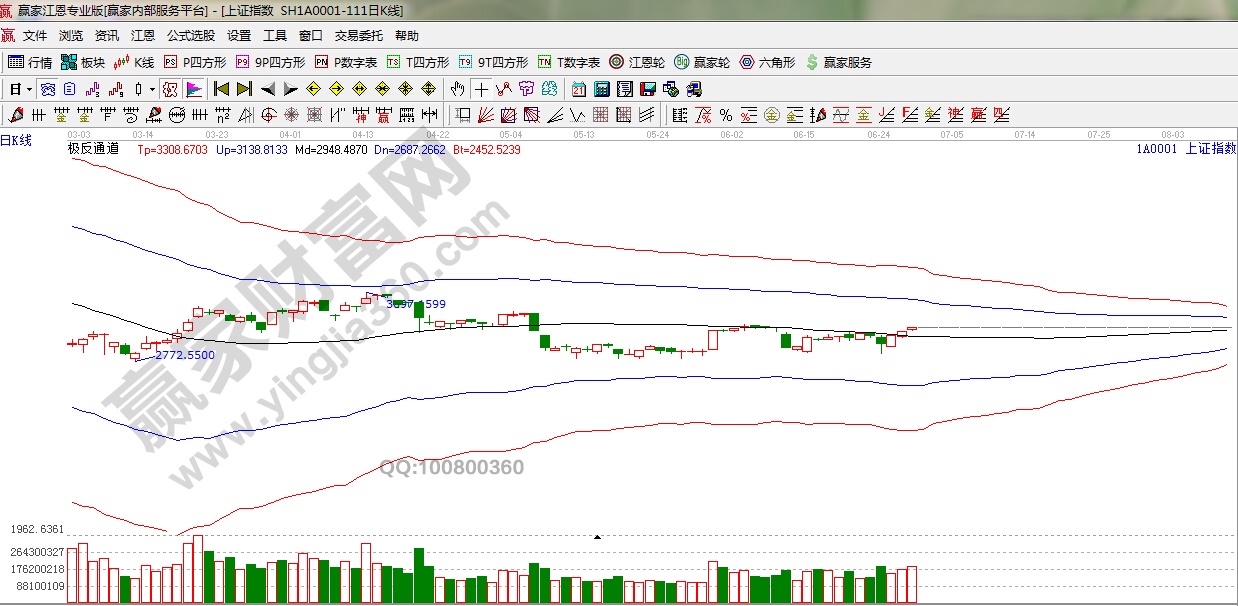
Task: Click the 行情 quotes button
Action: (30, 62)
